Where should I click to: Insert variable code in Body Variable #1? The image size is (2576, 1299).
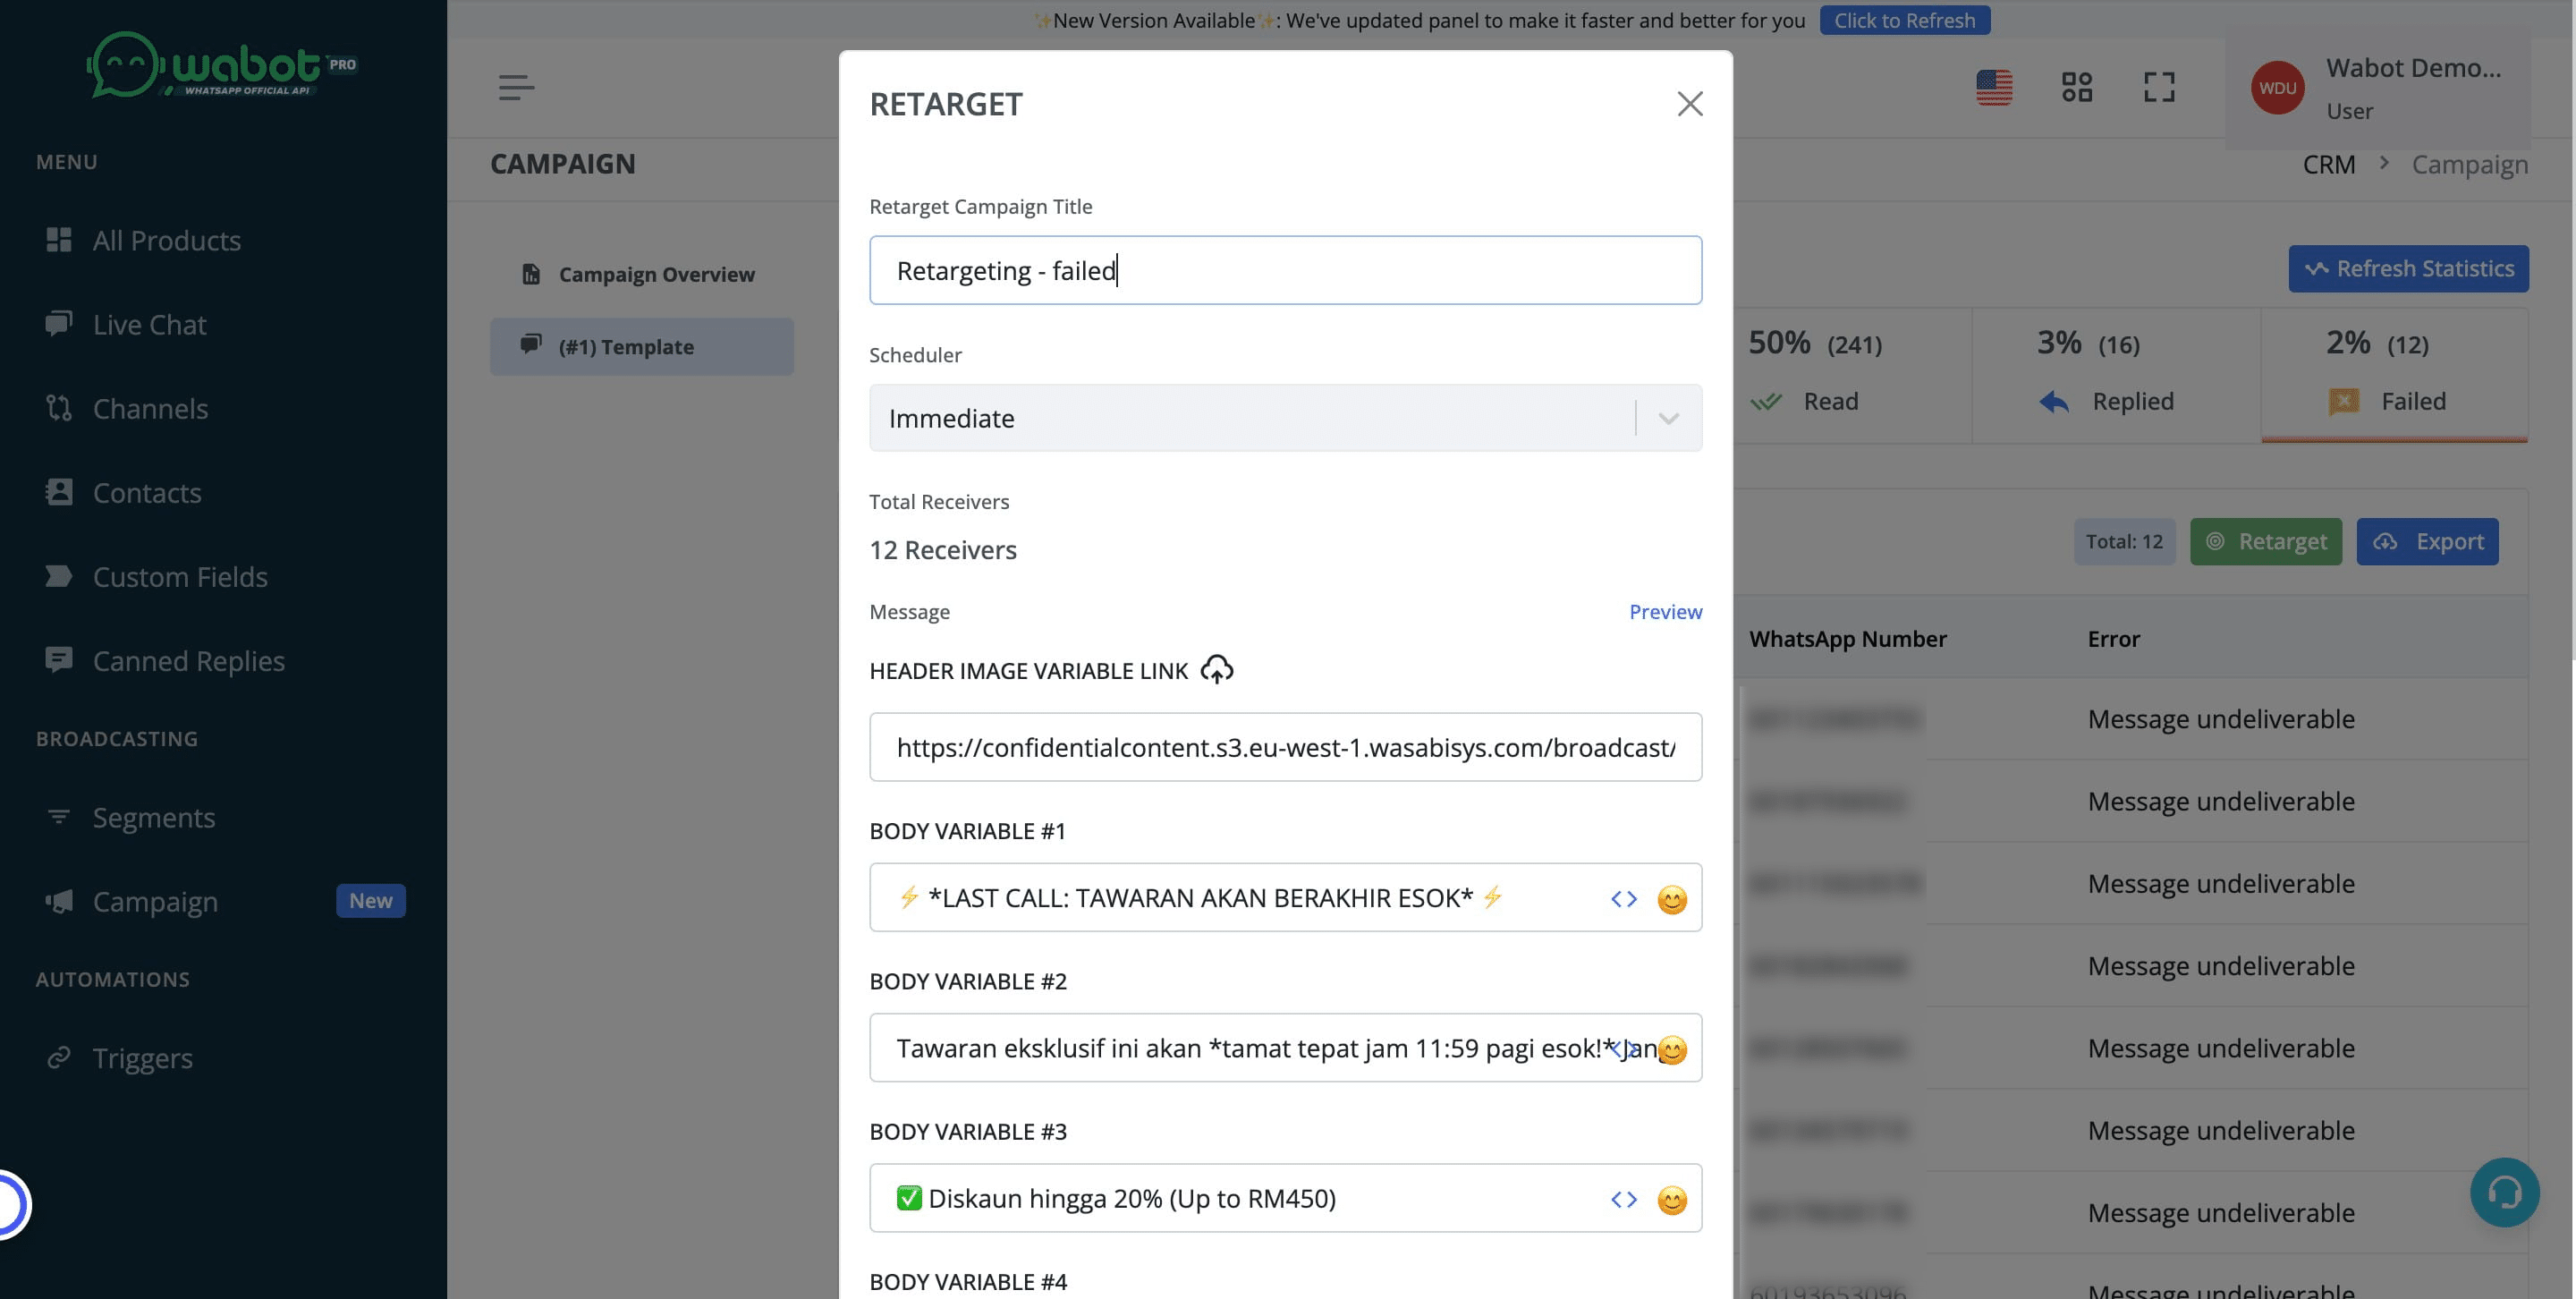(x=1623, y=899)
